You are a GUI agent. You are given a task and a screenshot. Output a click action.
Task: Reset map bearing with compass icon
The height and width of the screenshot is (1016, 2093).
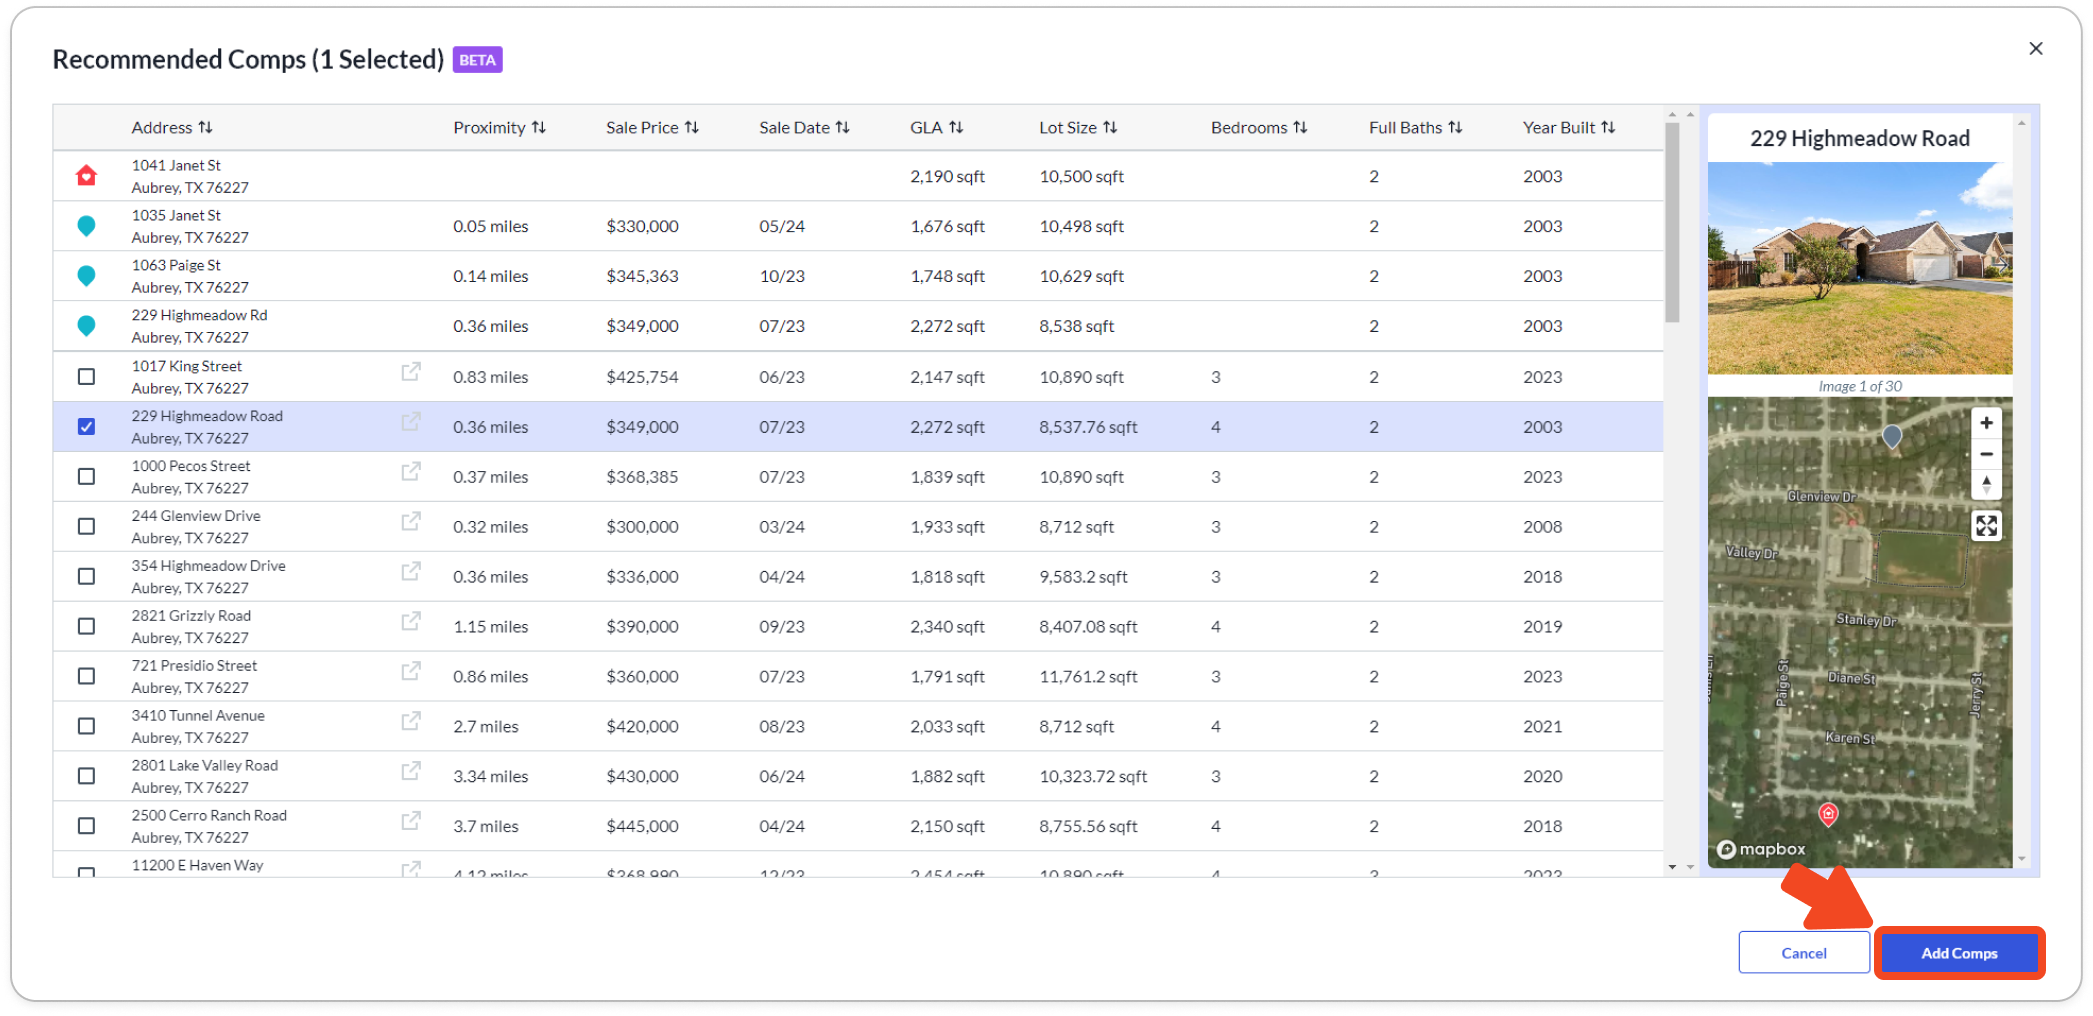(x=1986, y=485)
